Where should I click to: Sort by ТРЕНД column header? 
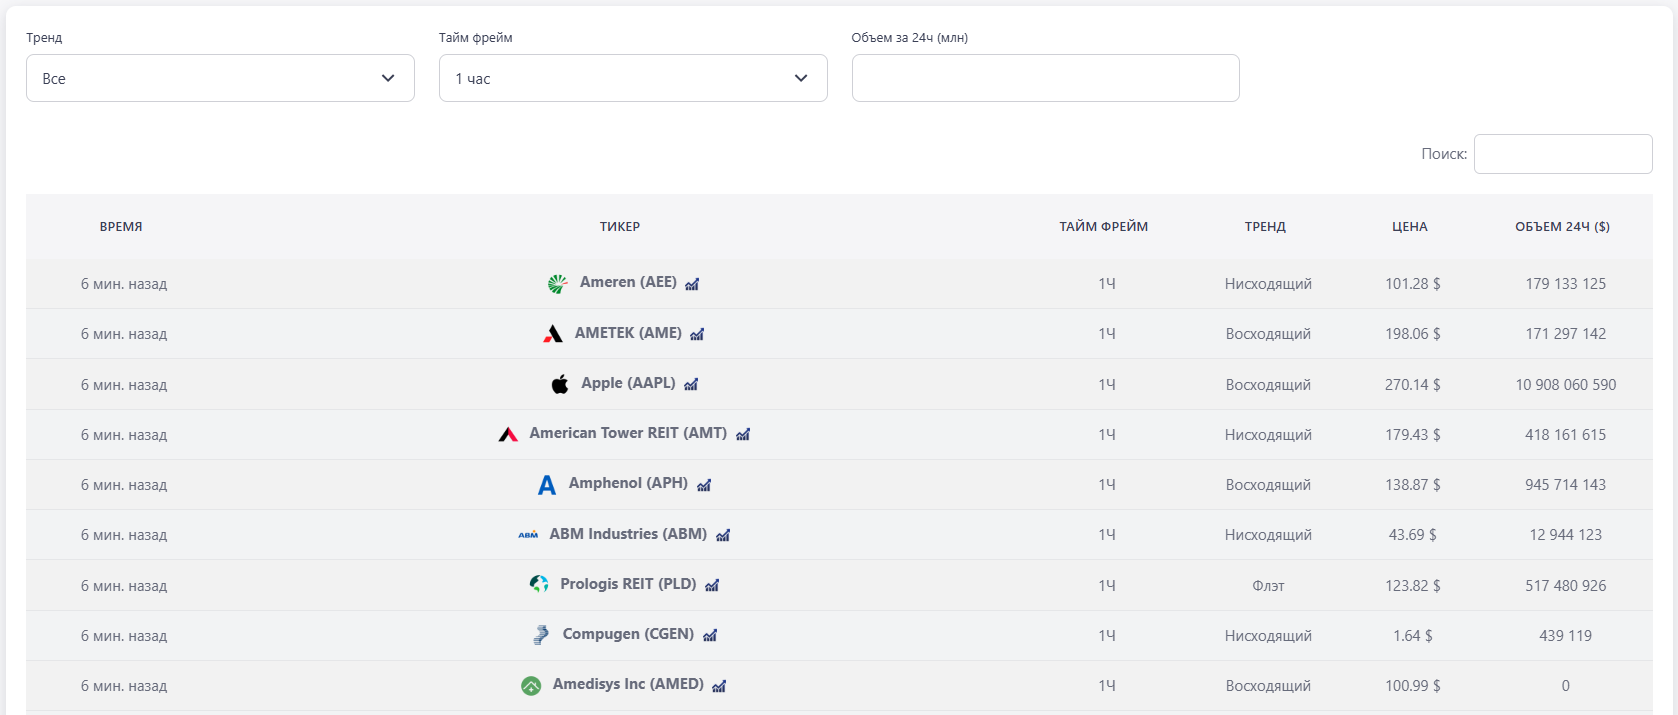tap(1265, 227)
